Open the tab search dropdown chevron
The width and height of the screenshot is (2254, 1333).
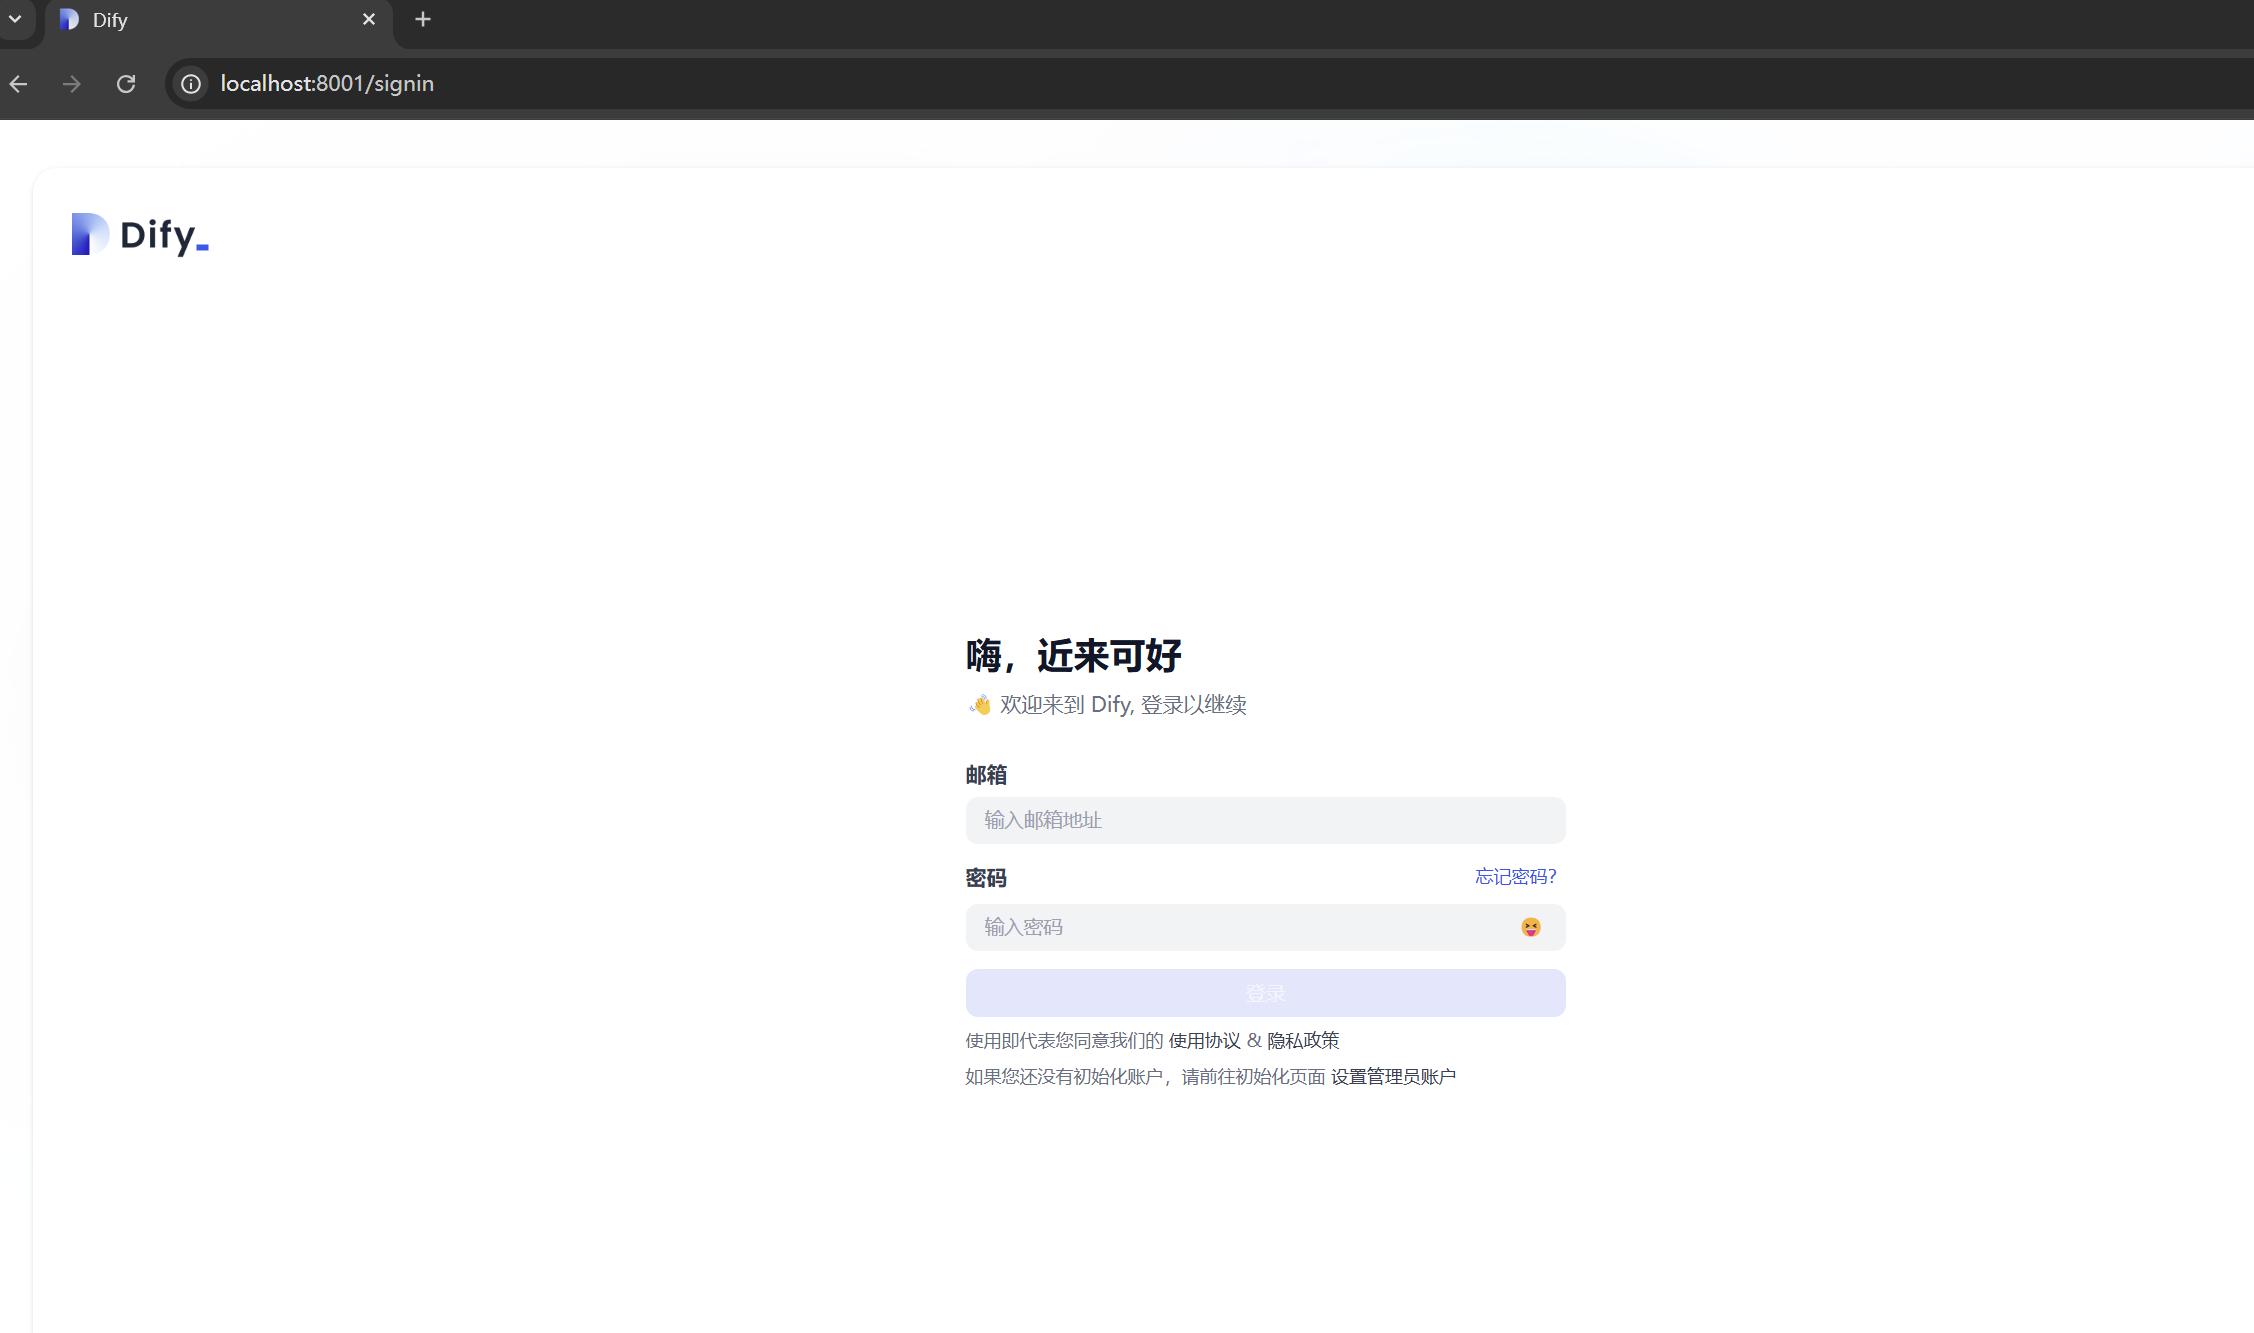click(x=15, y=19)
